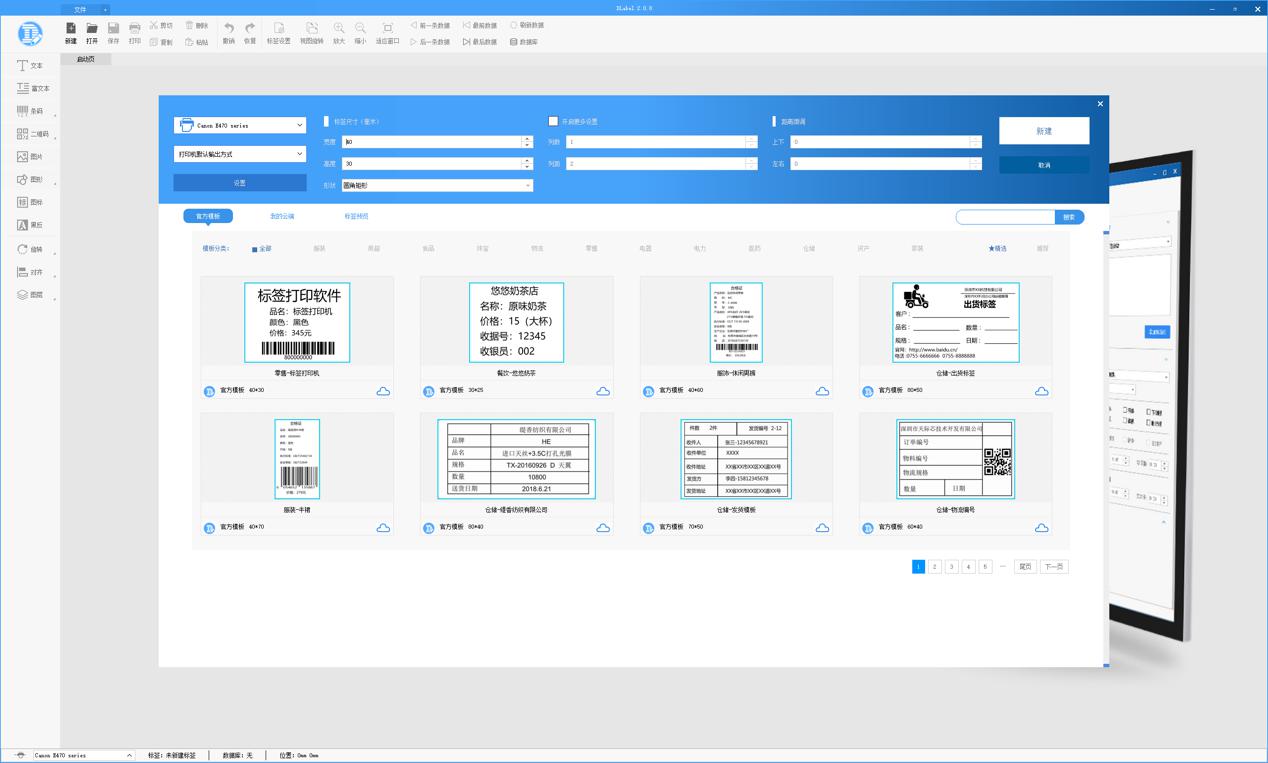Open the 仓储-物流编号 QR label thumbnail
This screenshot has width=1268, height=763.
click(956, 459)
